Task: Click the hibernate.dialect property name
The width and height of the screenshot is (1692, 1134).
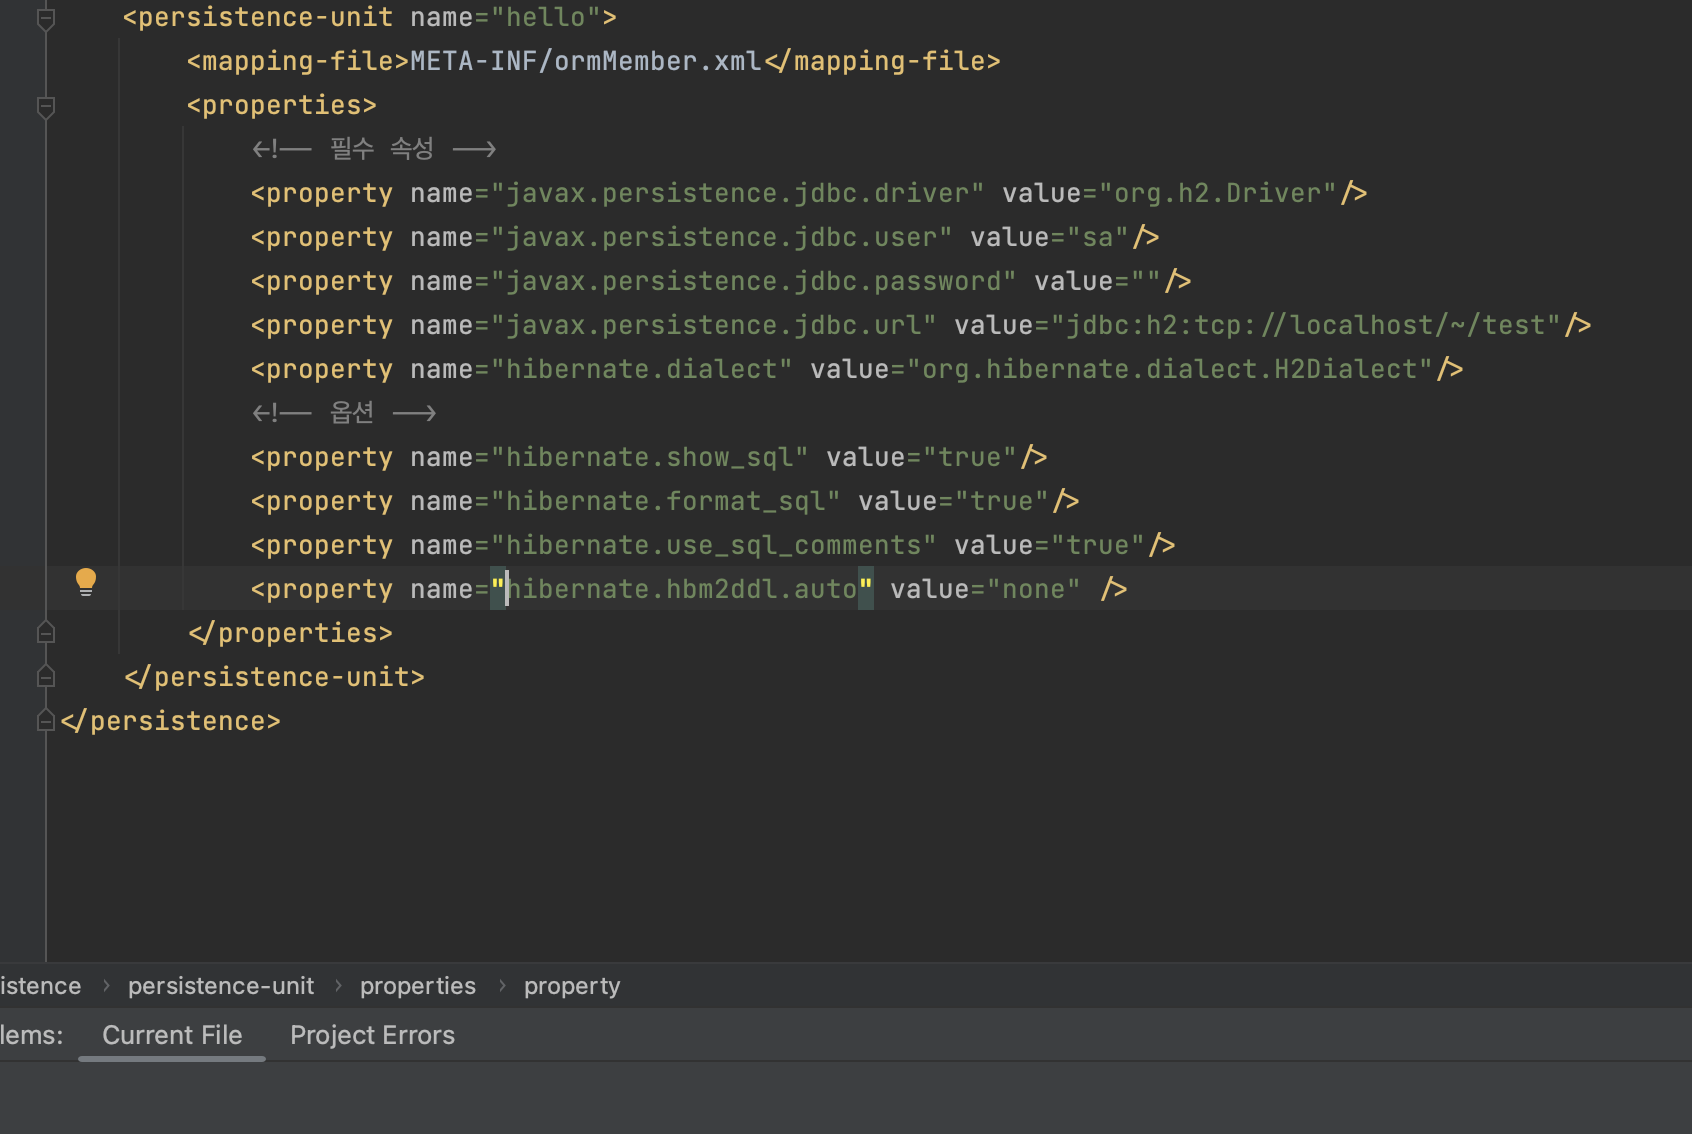Action: click(x=642, y=369)
